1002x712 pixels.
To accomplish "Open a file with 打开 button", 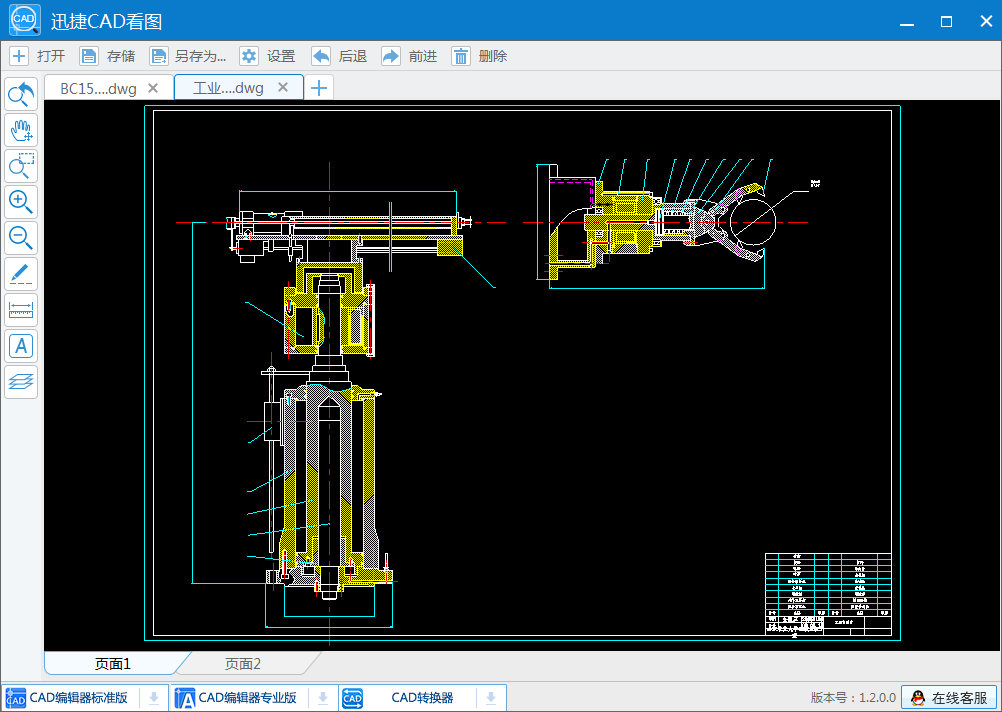I will click(x=38, y=56).
